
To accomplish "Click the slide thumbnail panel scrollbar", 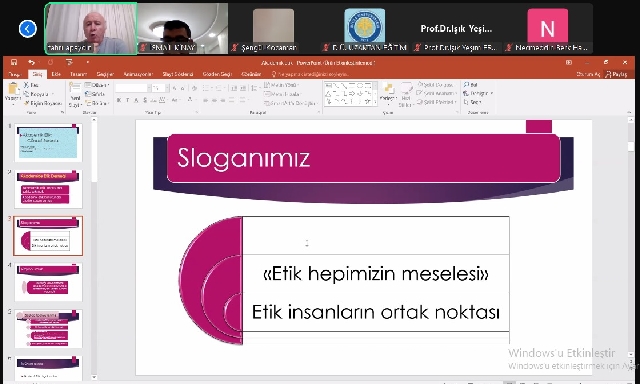I will [x=94, y=248].
